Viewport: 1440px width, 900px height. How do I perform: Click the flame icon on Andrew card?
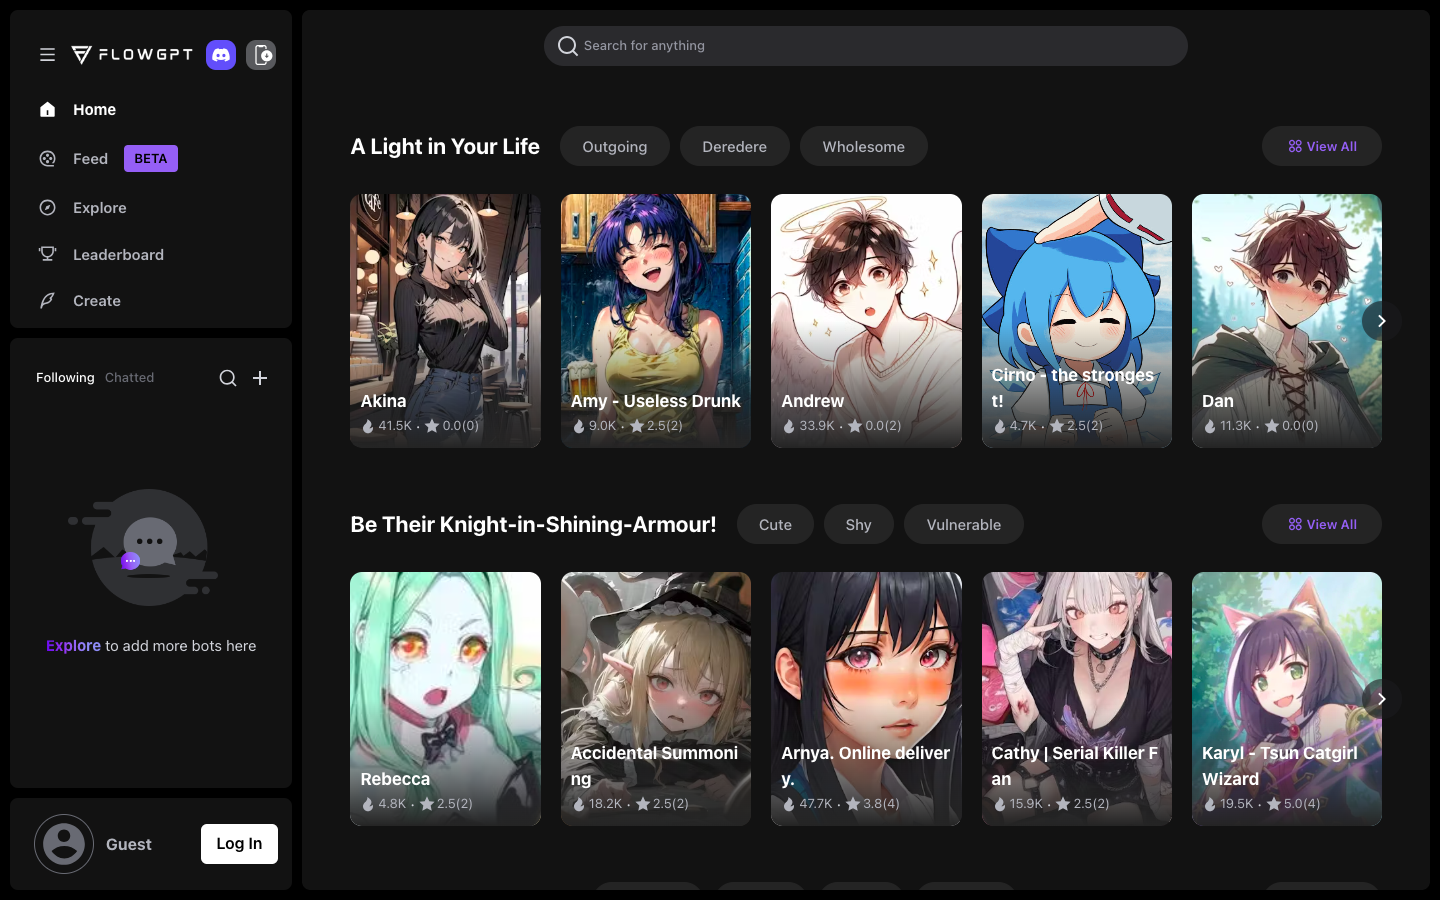789,426
